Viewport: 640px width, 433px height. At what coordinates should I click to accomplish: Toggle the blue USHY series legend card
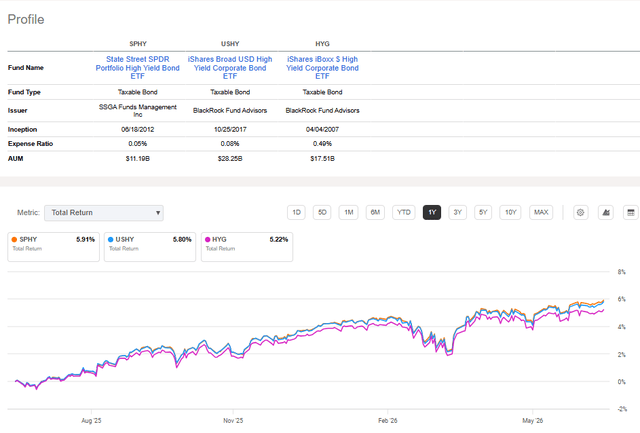tap(150, 247)
